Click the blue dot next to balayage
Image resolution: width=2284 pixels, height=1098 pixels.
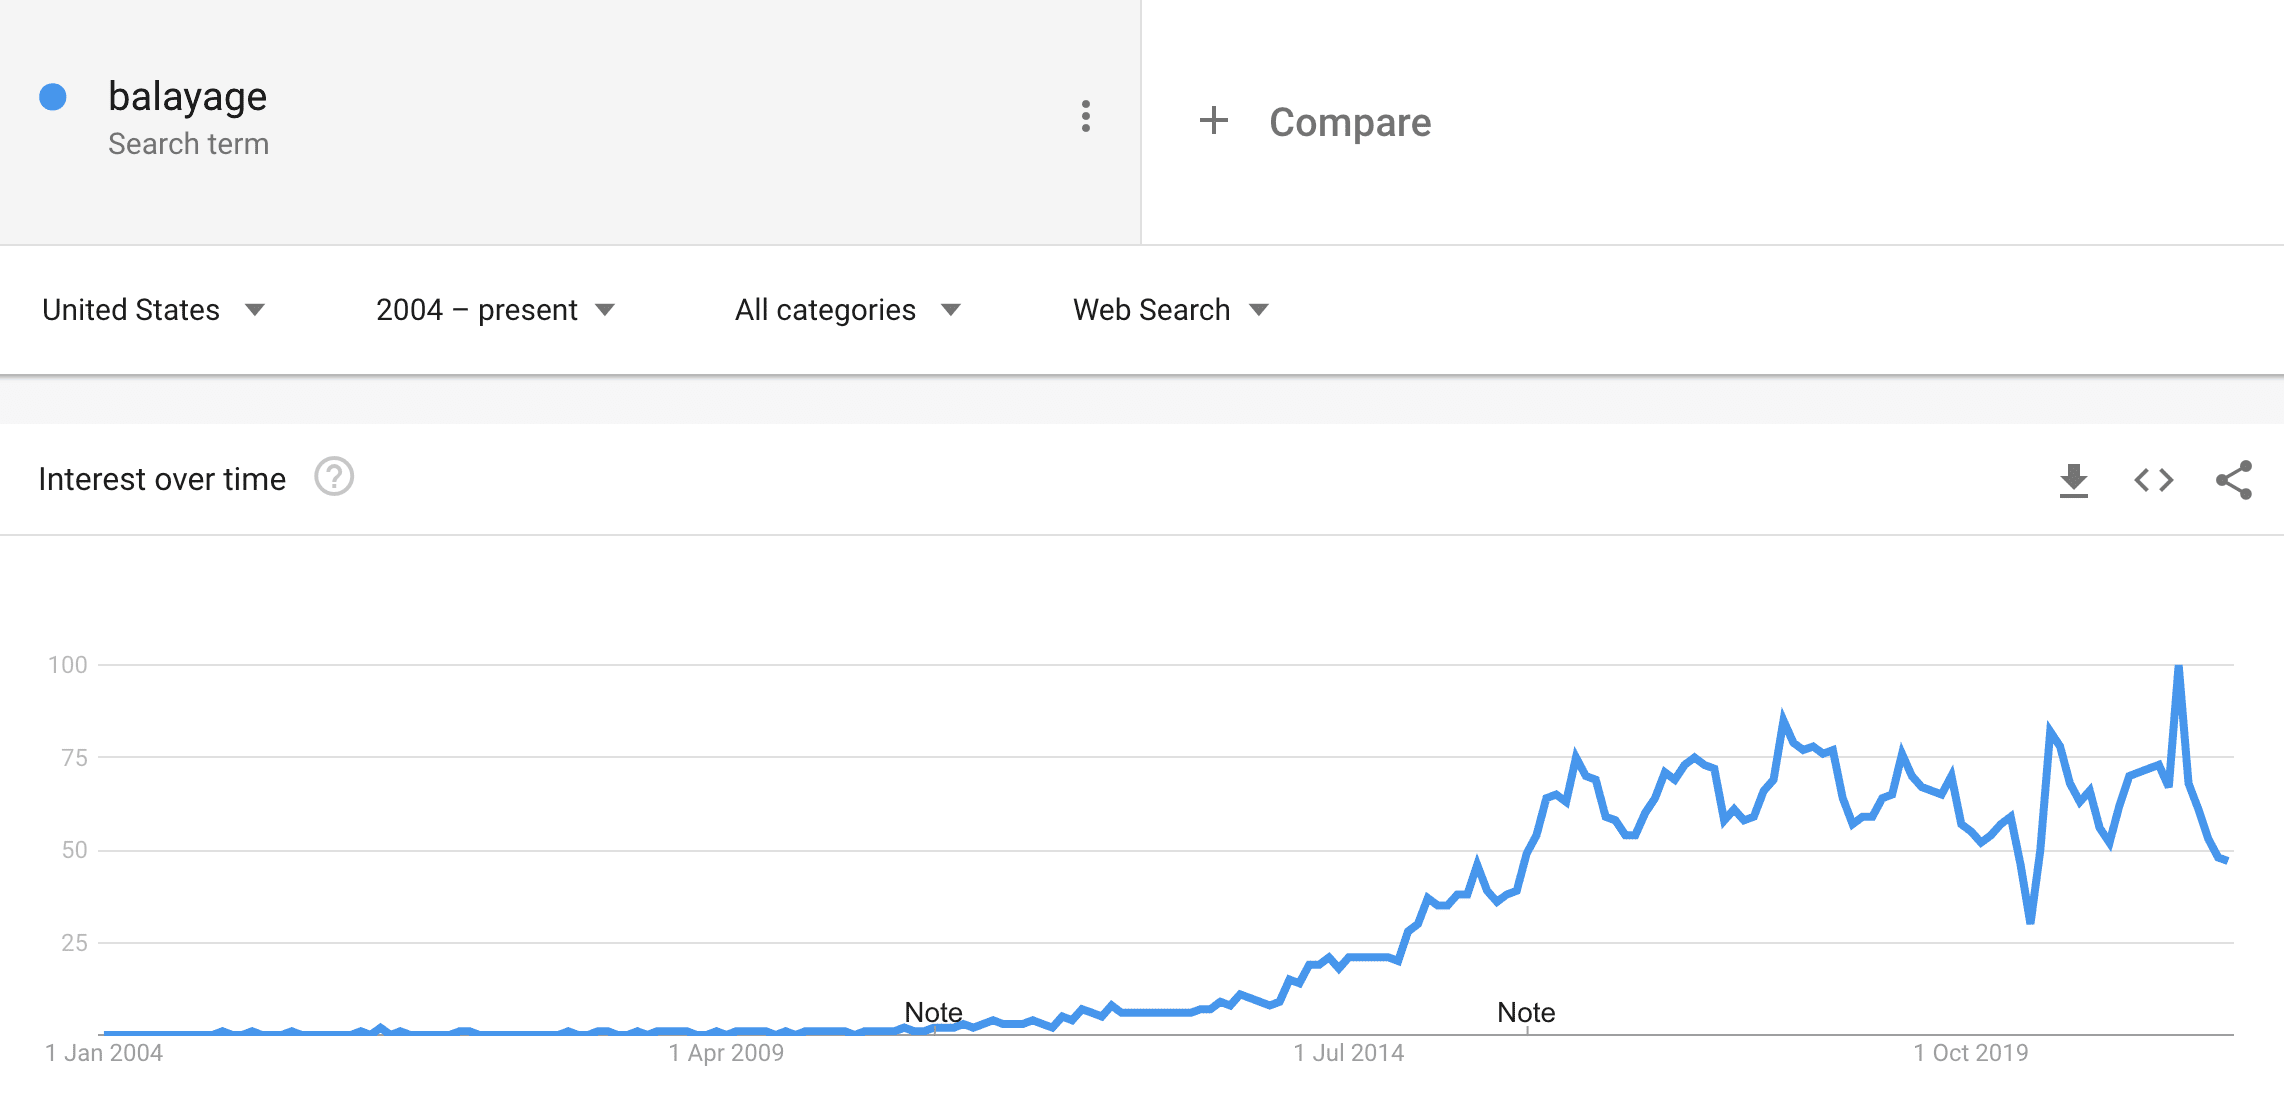[53, 97]
